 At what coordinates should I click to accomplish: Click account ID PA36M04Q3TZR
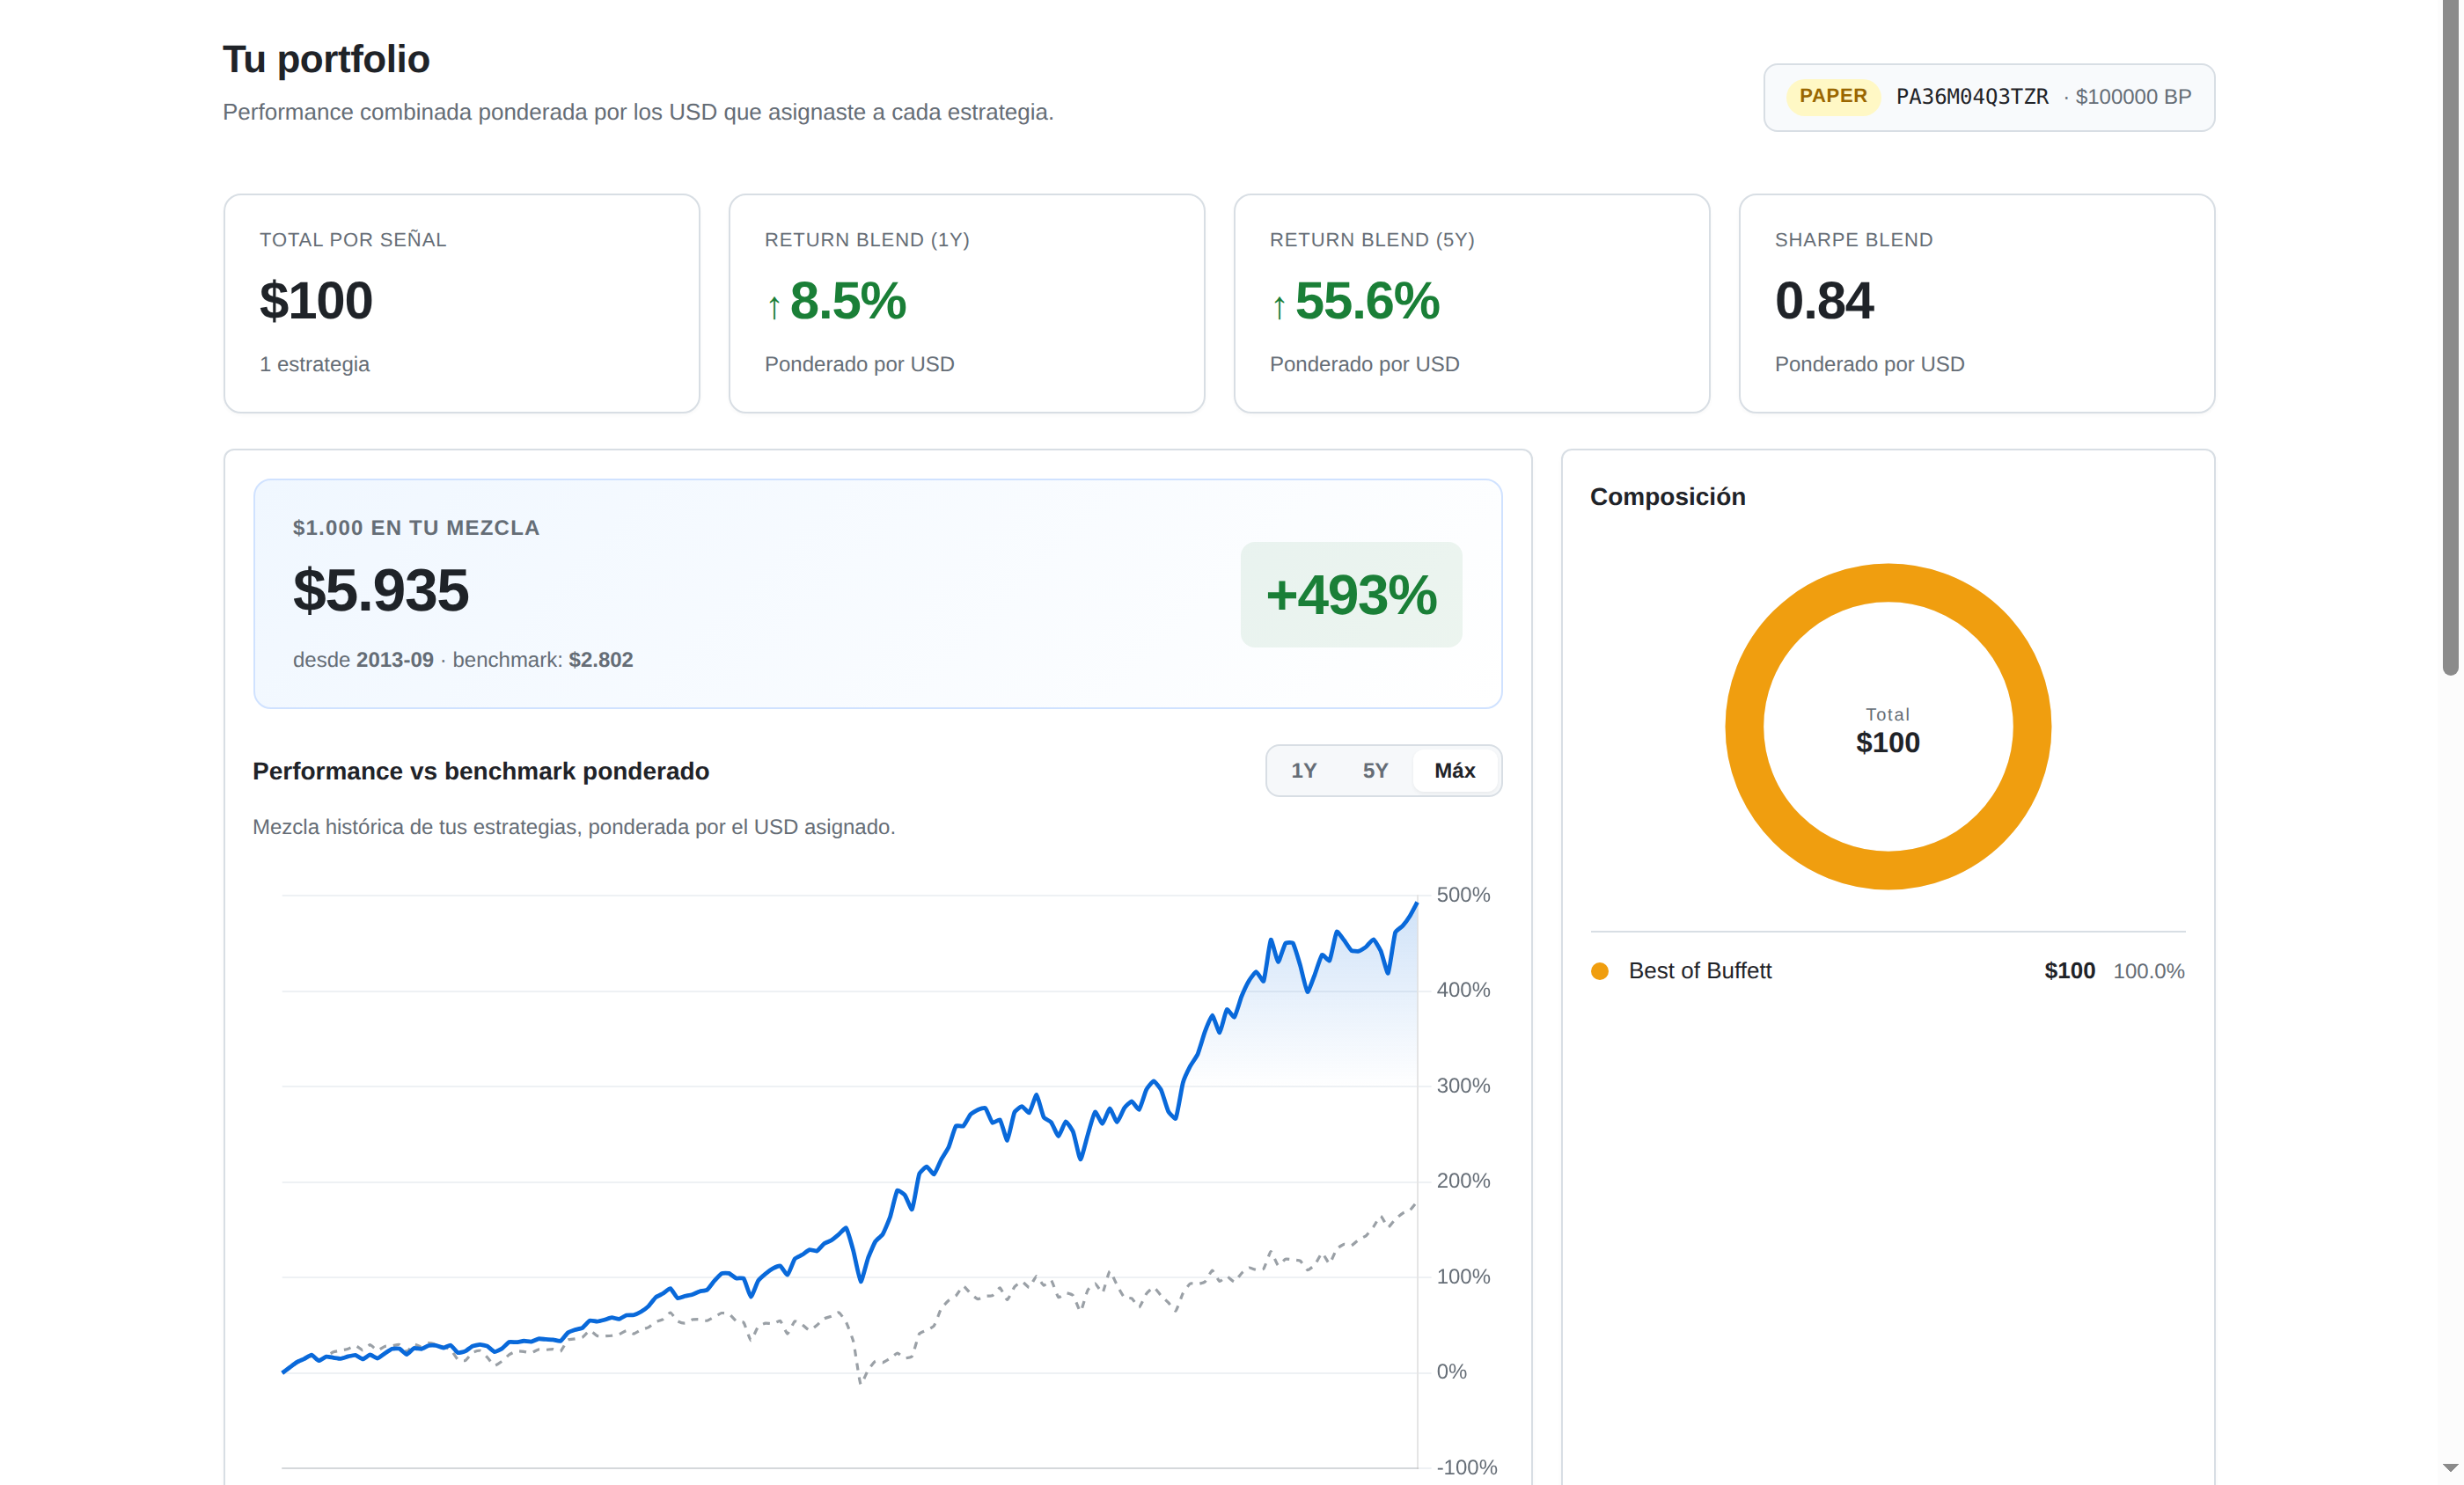[x=1971, y=97]
